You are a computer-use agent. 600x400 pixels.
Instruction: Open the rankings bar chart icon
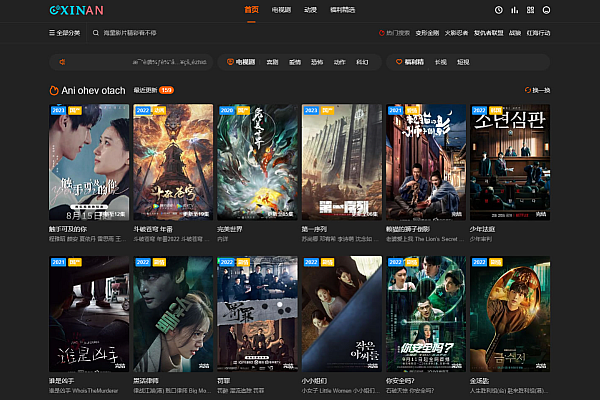(514, 10)
